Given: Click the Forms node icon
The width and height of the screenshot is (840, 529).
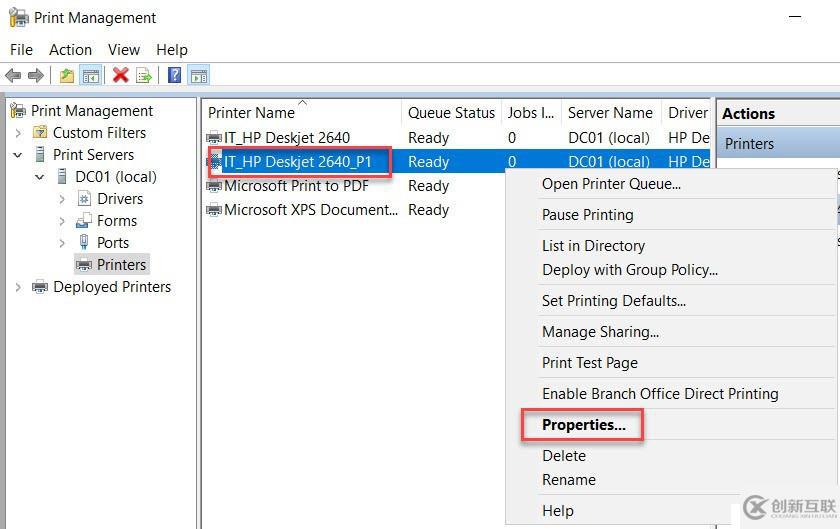Looking at the screenshot, I should pyautogui.click(x=84, y=220).
